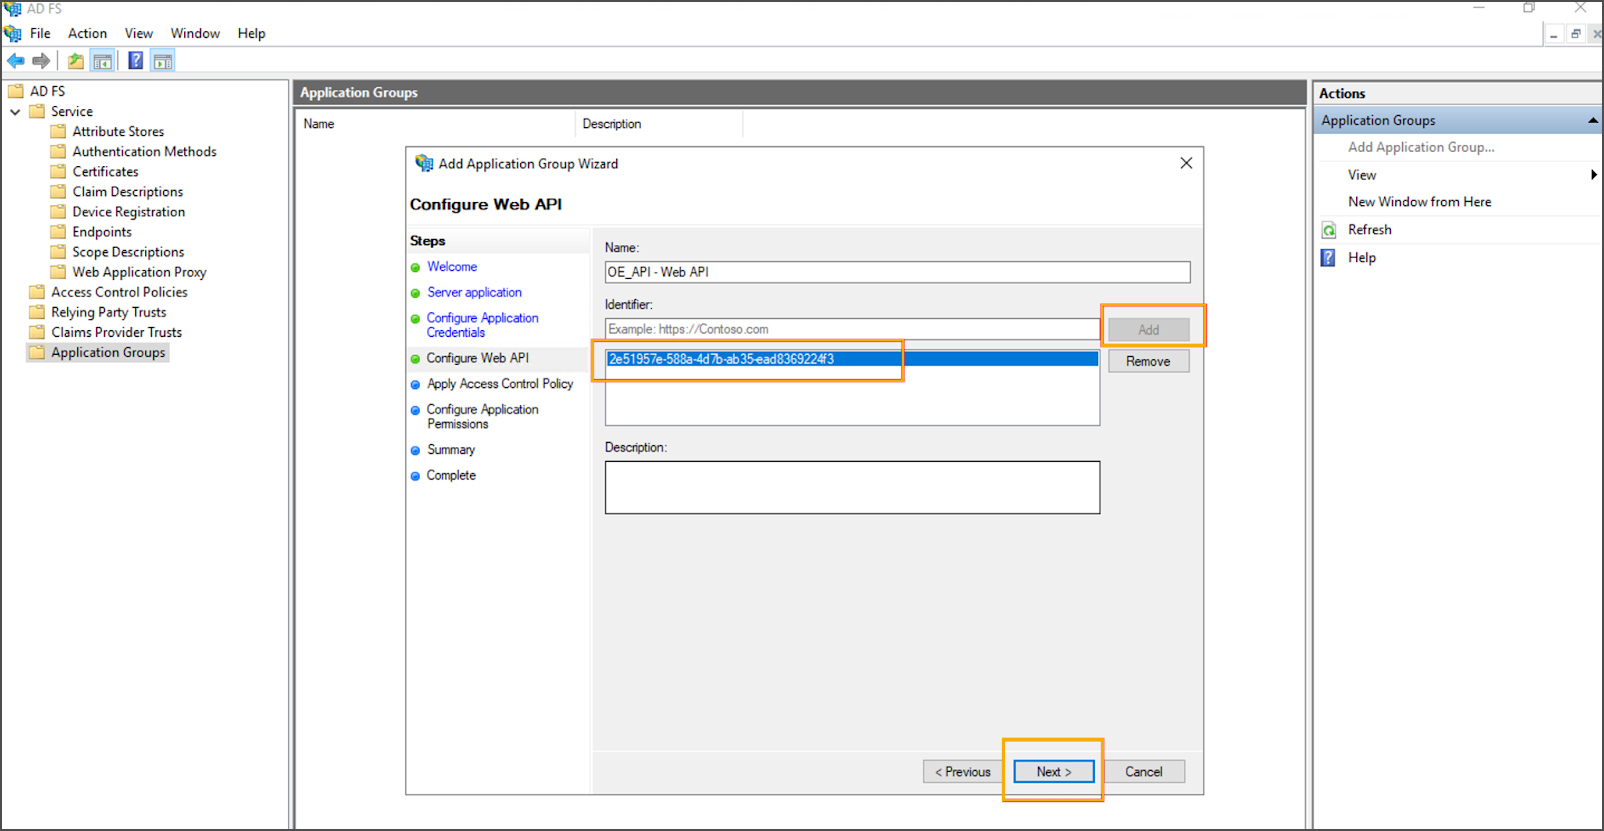Screen dimensions: 1604x831
Task: Click the Remove identifier button
Action: tap(1147, 361)
